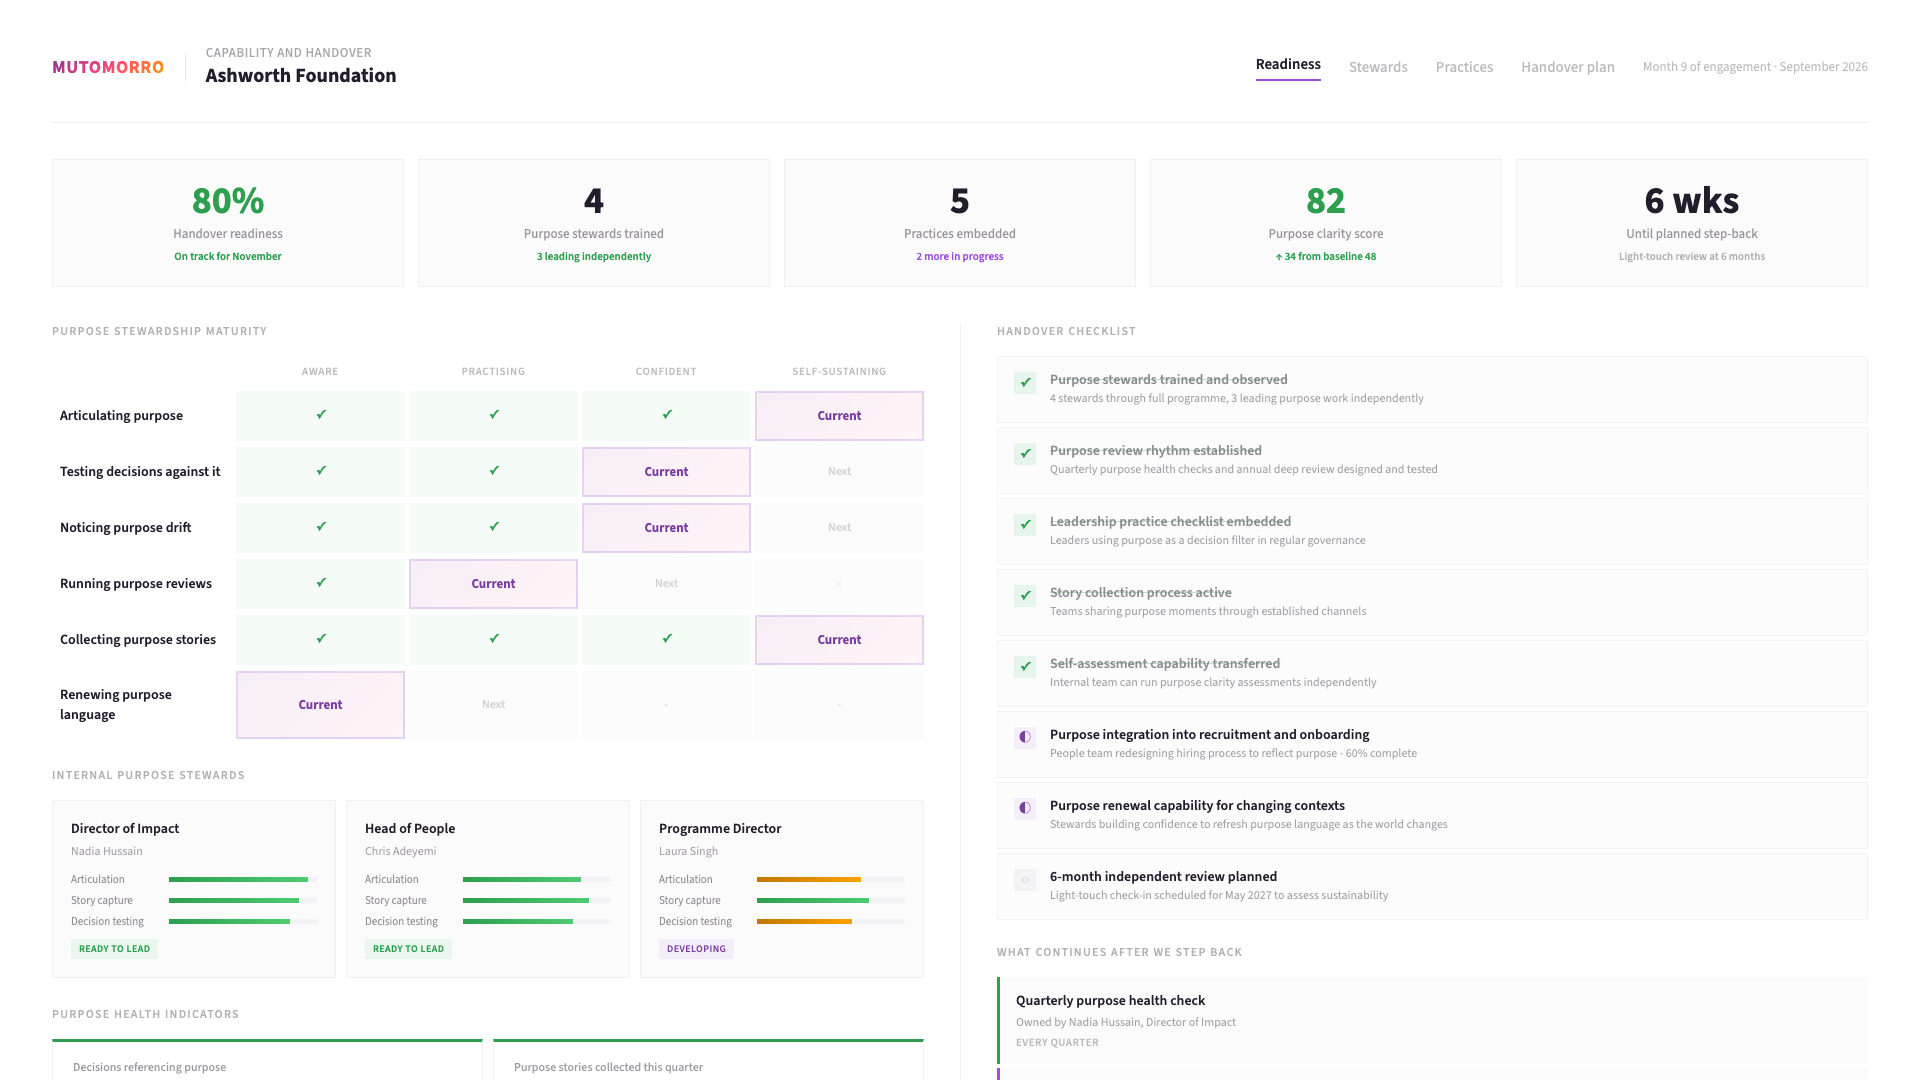This screenshot has width=1920, height=1080.
Task: Click Noticing purpose drift Practising checkmark
Action: tap(494, 526)
